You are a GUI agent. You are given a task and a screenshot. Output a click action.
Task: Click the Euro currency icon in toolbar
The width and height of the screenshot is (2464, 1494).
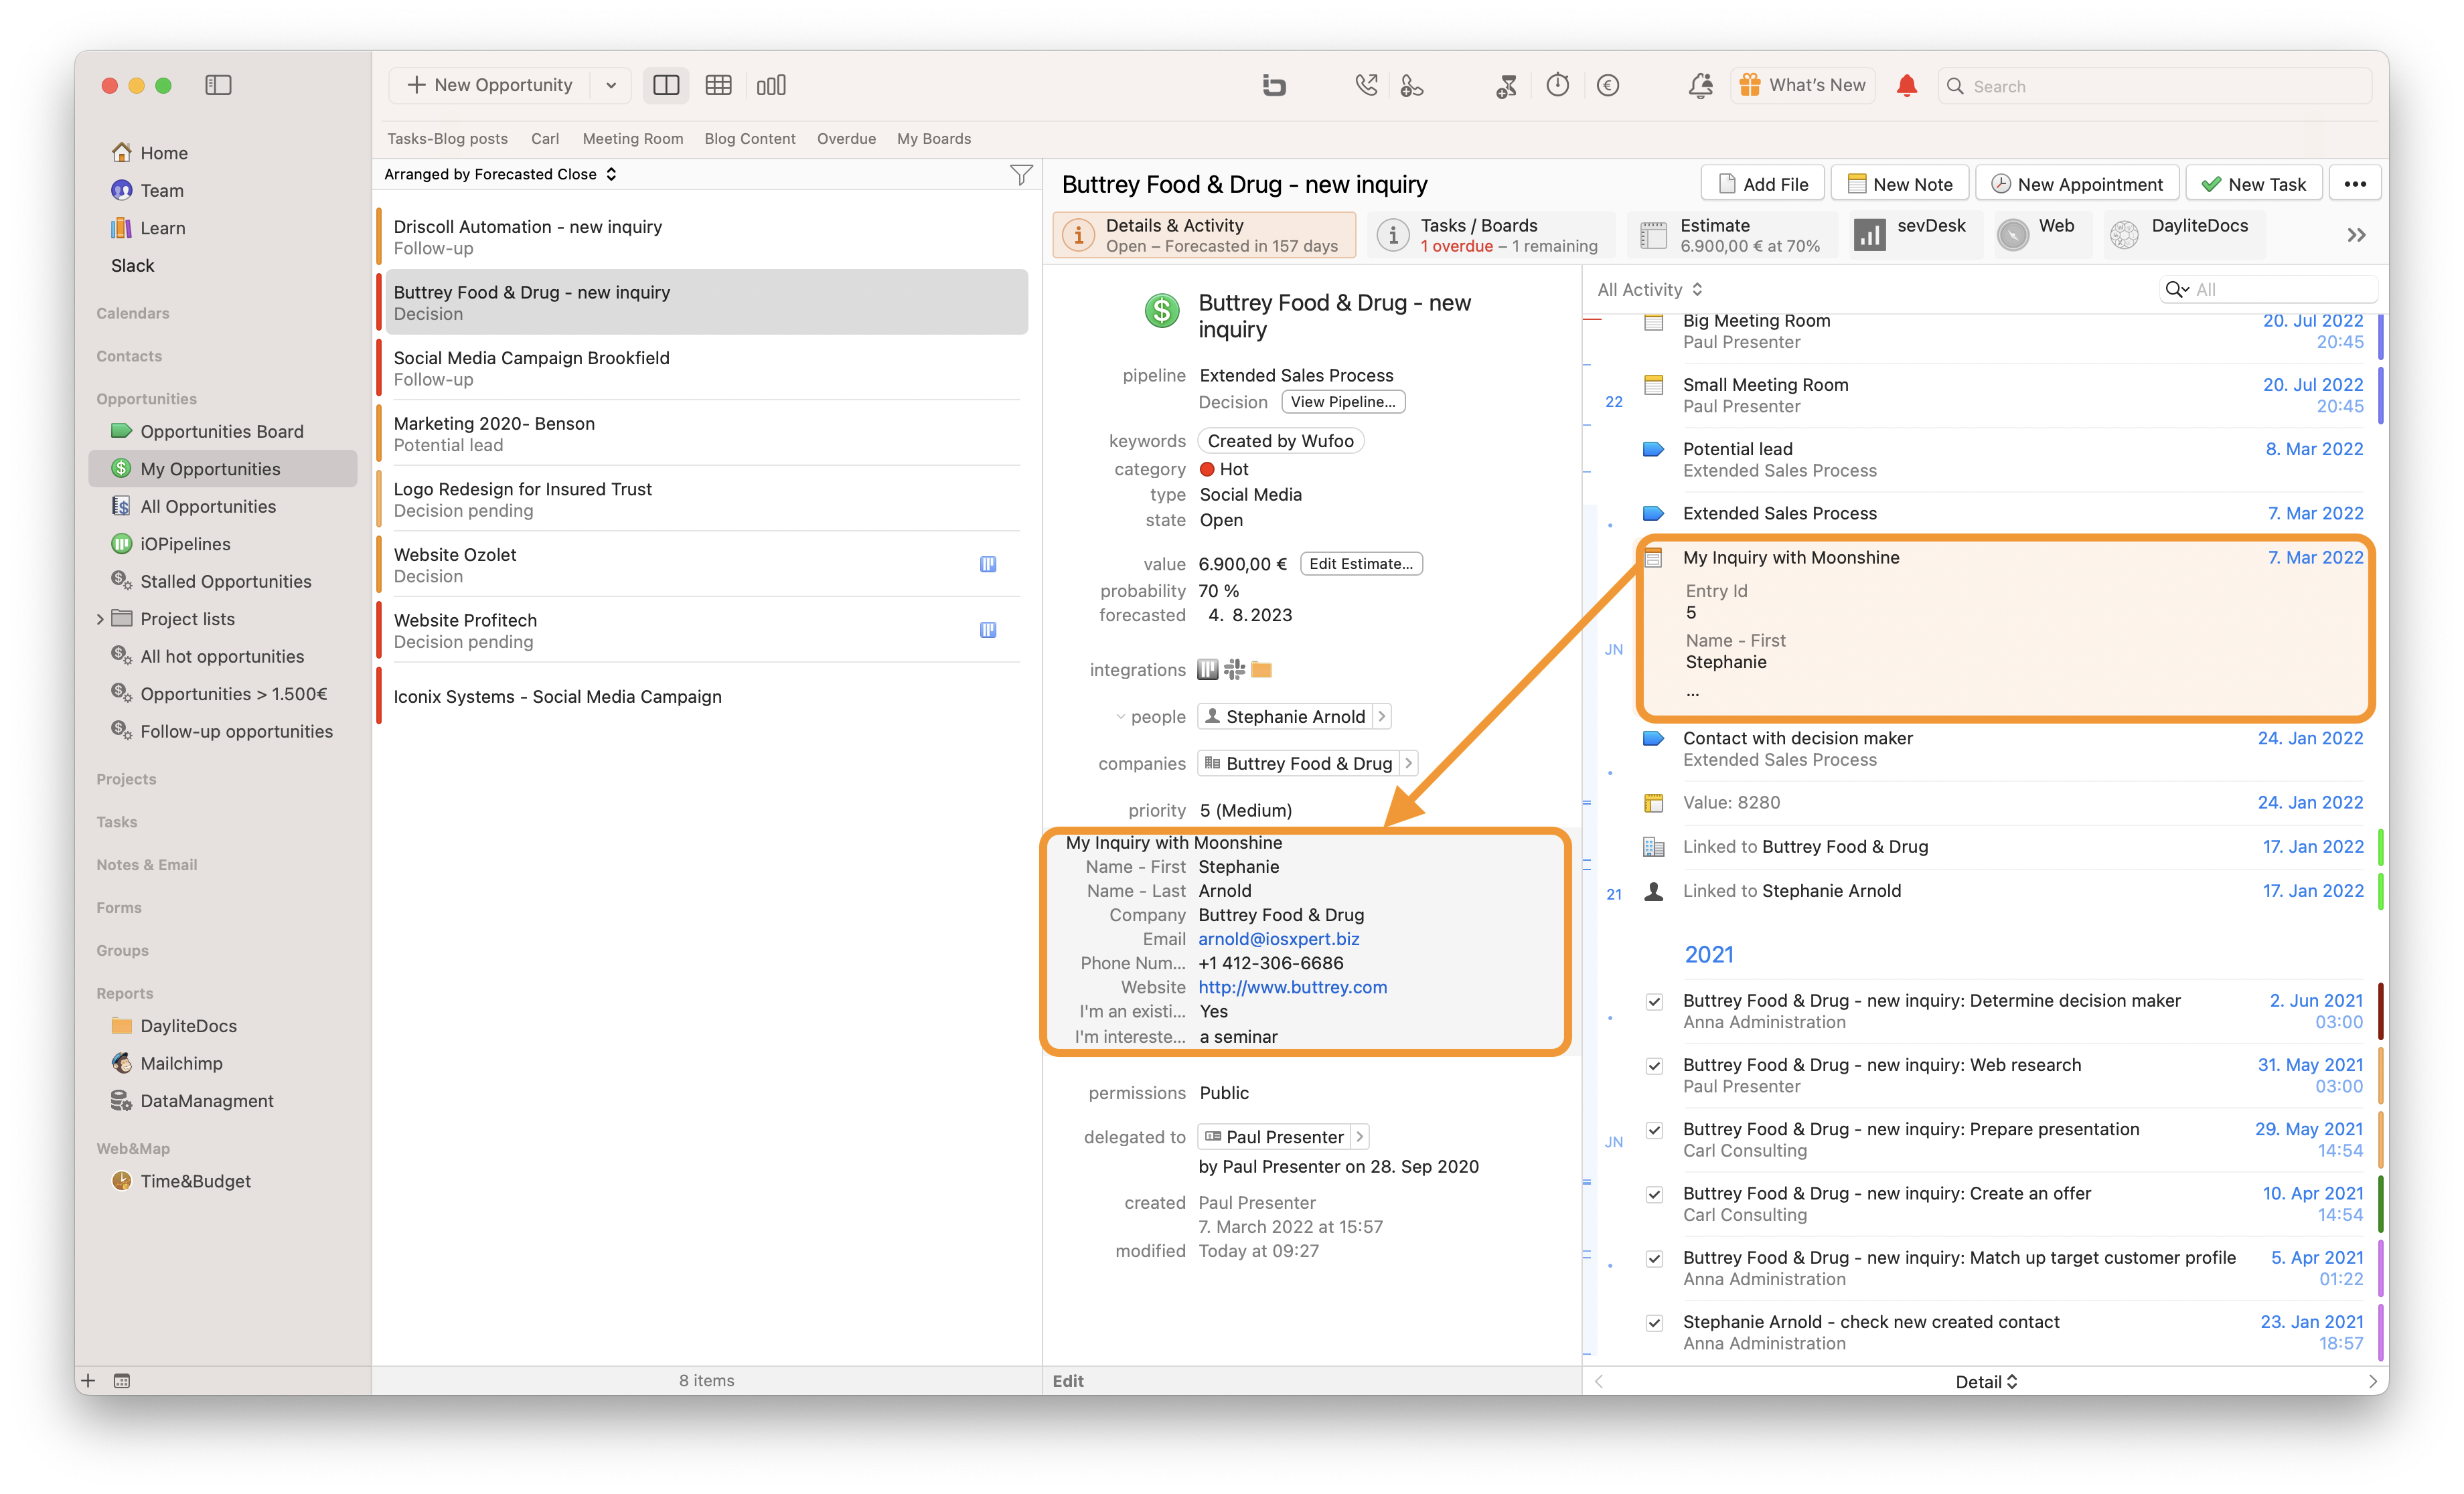(x=1608, y=85)
